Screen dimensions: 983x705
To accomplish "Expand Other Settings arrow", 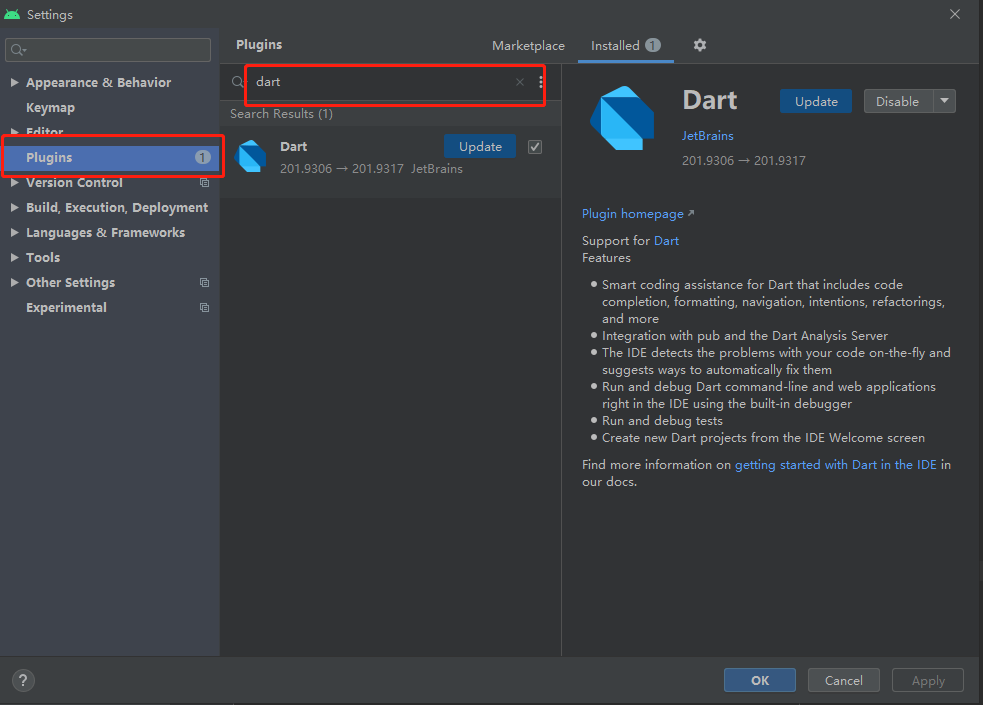I will 14,283.
